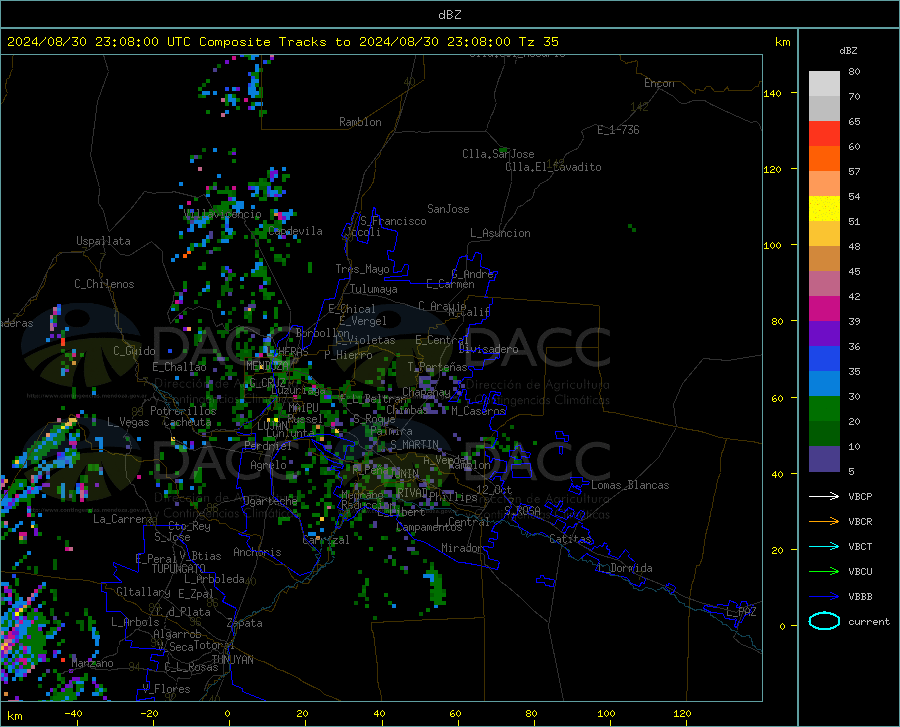This screenshot has width=900, height=727.
Task: Click the Clla.El_Cavadito label
Action: [x=553, y=167]
